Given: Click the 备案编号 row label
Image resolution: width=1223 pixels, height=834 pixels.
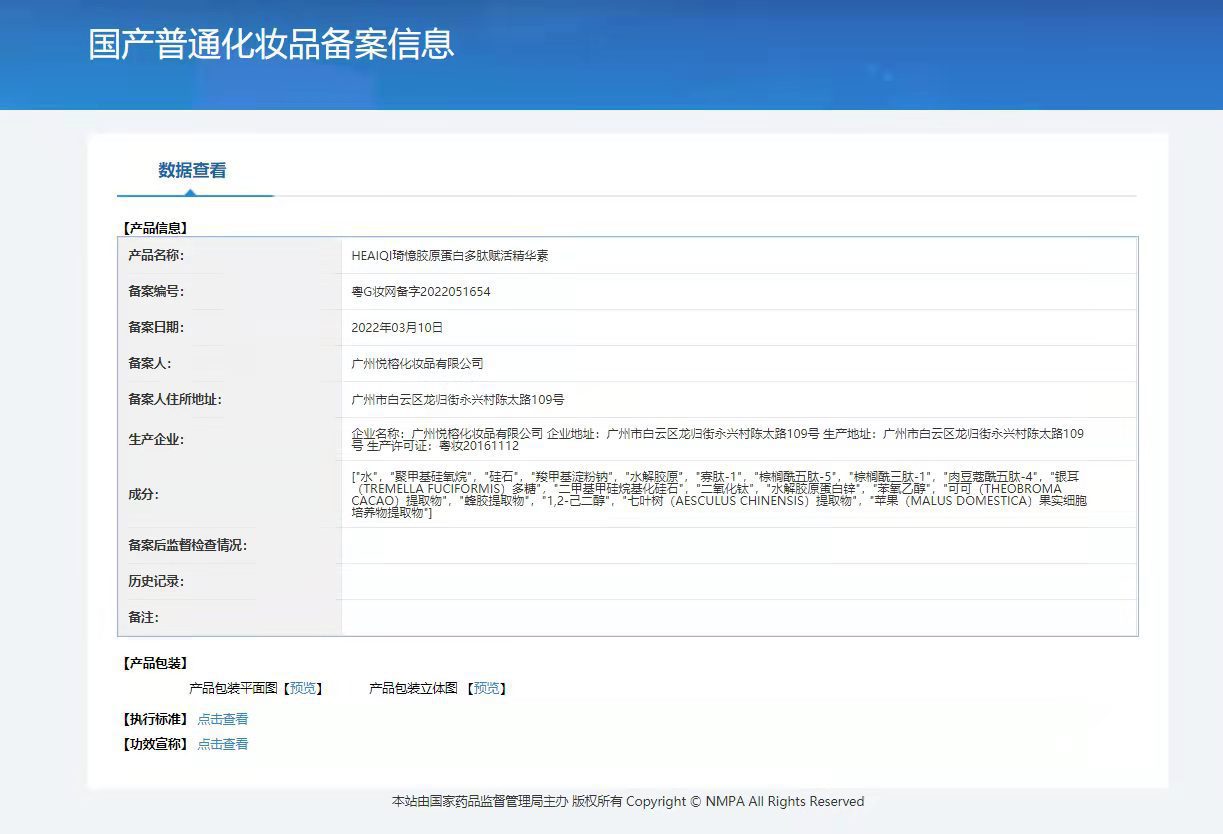Looking at the screenshot, I should [x=156, y=291].
